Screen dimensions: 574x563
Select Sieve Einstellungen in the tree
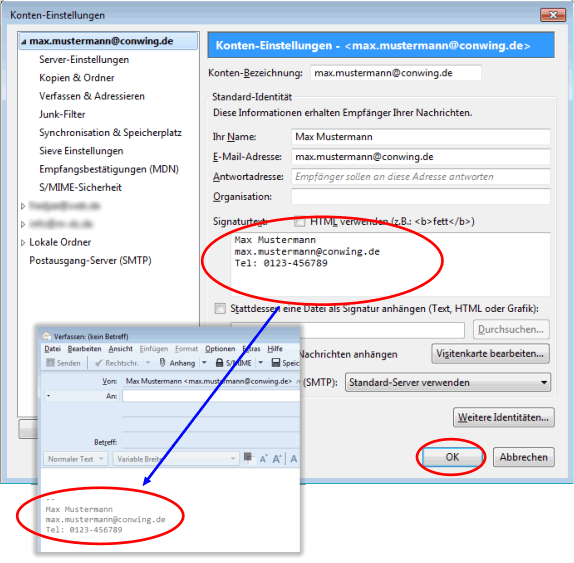[81, 151]
